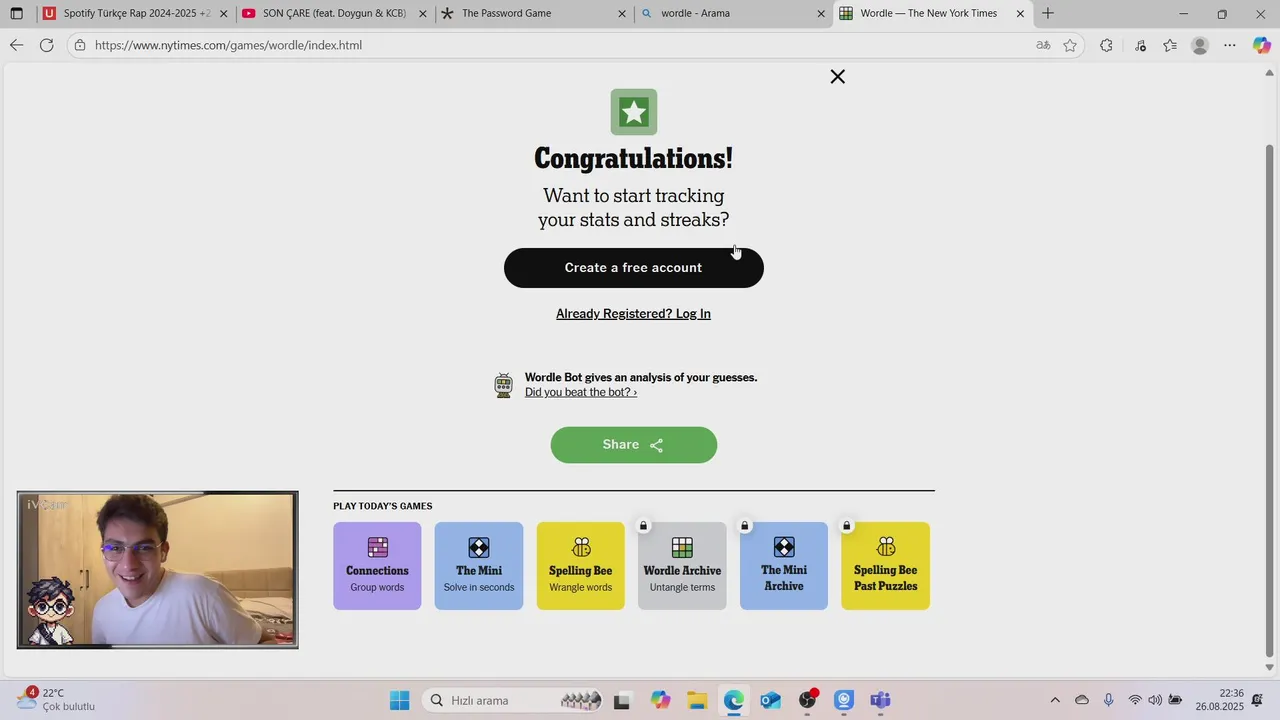Open Edge Settings and more menu
Image resolution: width=1280 pixels, height=720 pixels.
pyautogui.click(x=1230, y=45)
